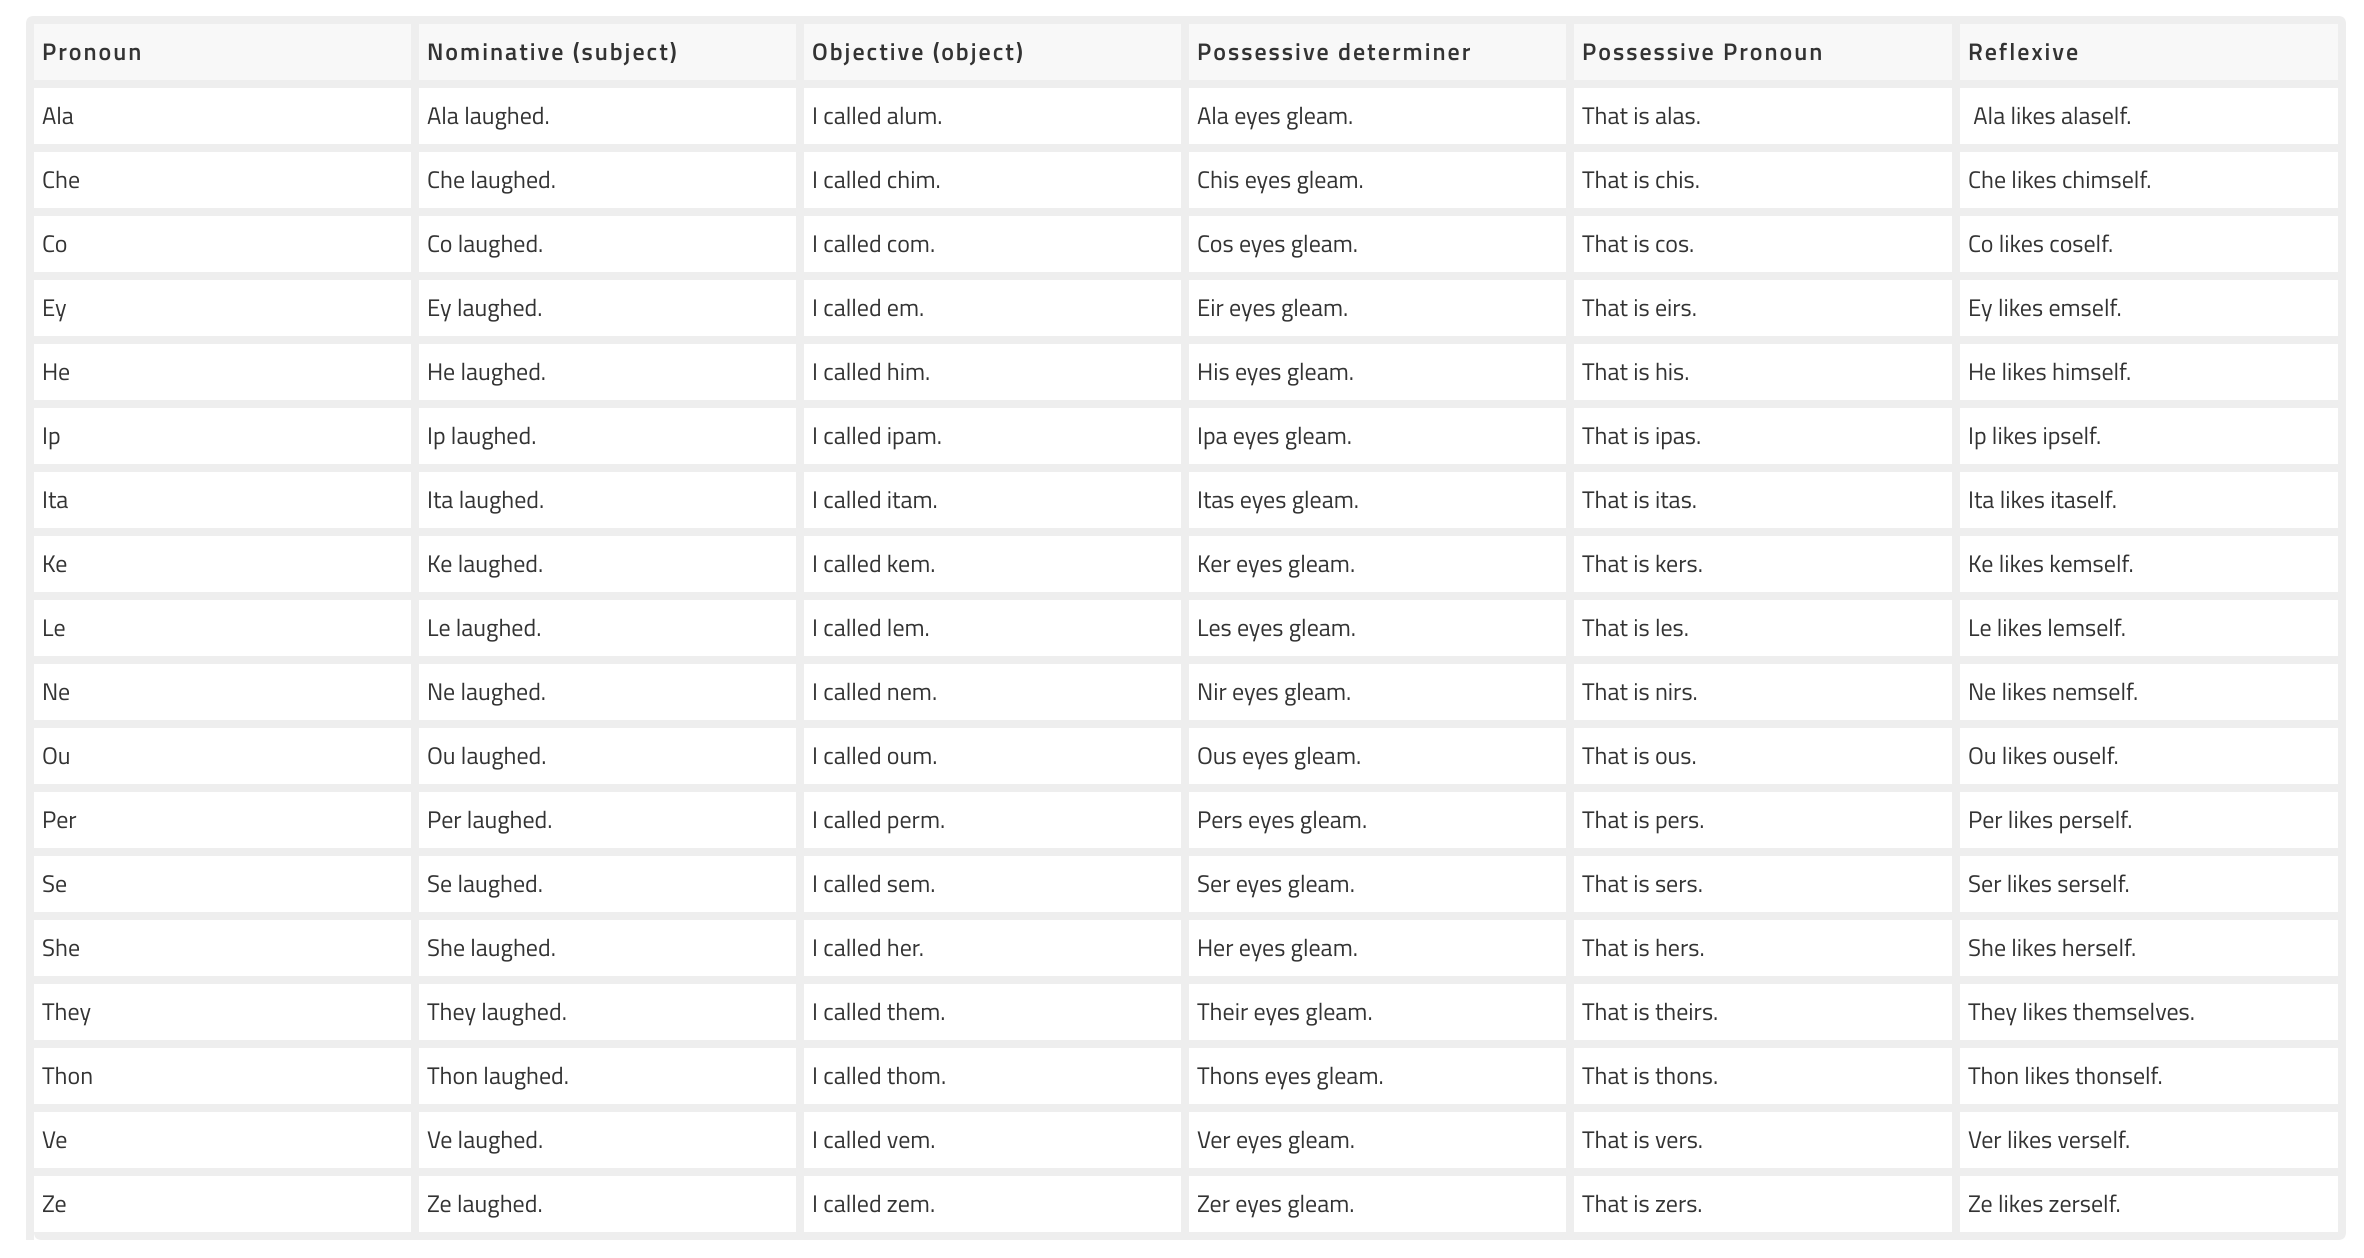This screenshot has width=2364, height=1258.
Task: Click the "Thons eyes gleam." cell
Action: (x=1290, y=1076)
